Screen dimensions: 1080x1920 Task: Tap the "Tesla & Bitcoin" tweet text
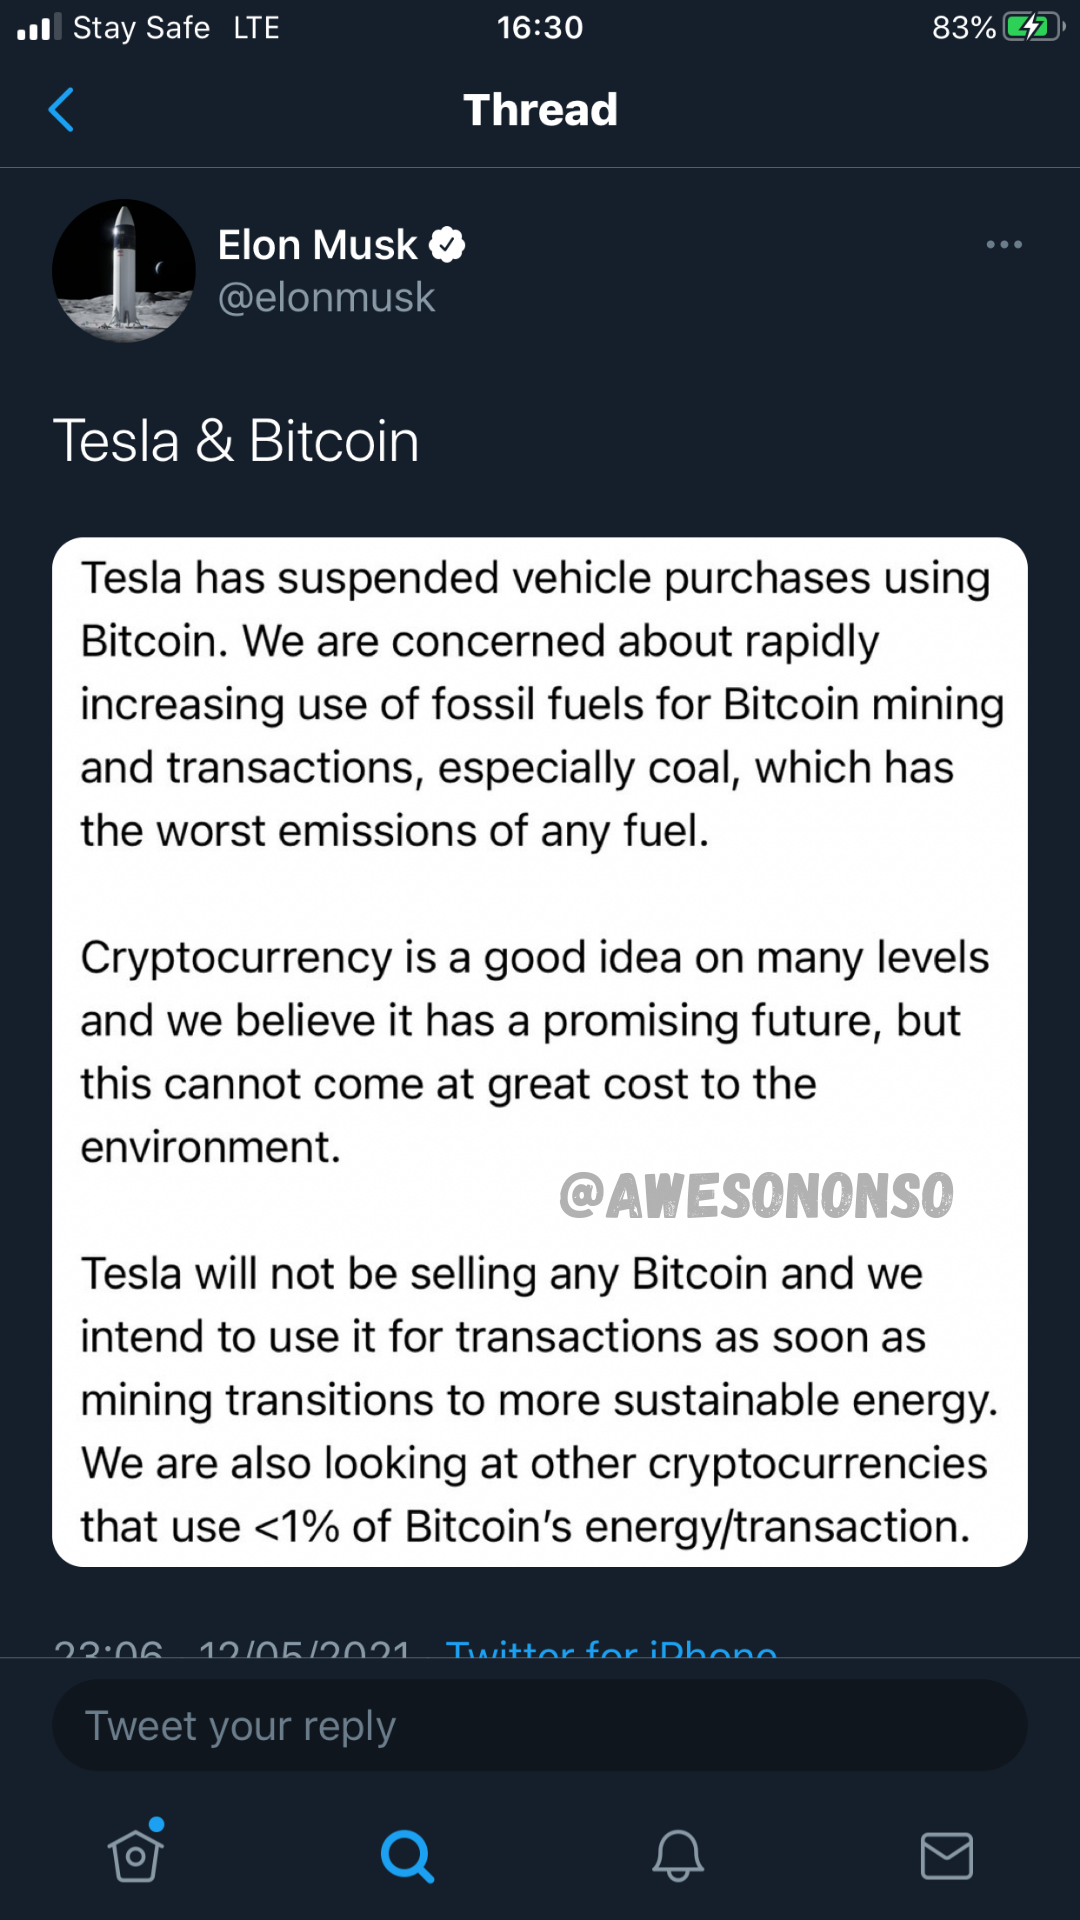236,441
